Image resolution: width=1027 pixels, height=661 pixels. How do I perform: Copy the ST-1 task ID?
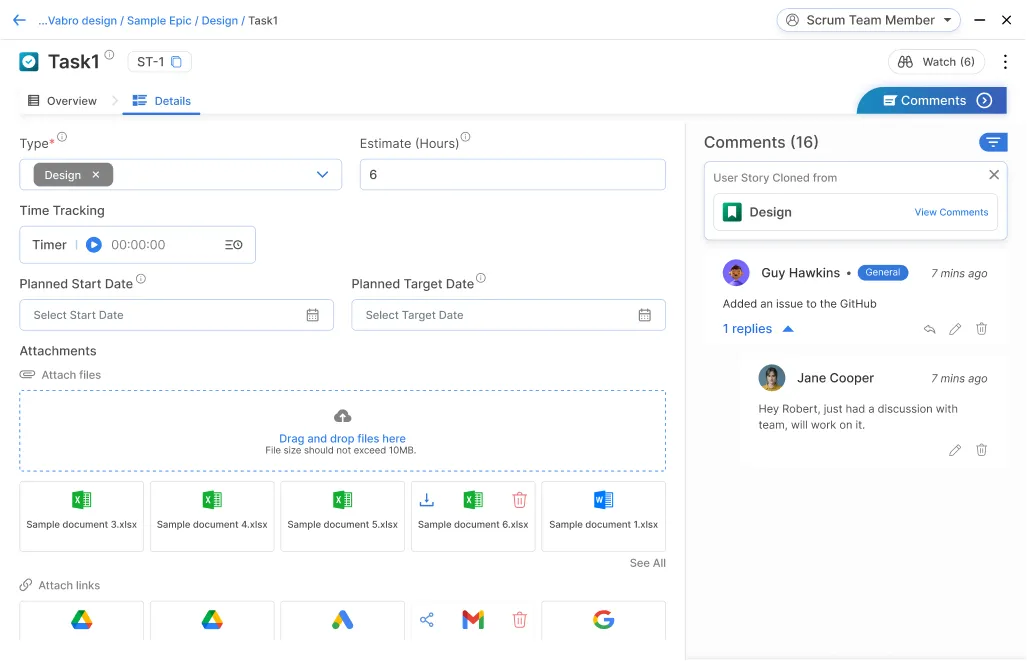click(x=176, y=61)
